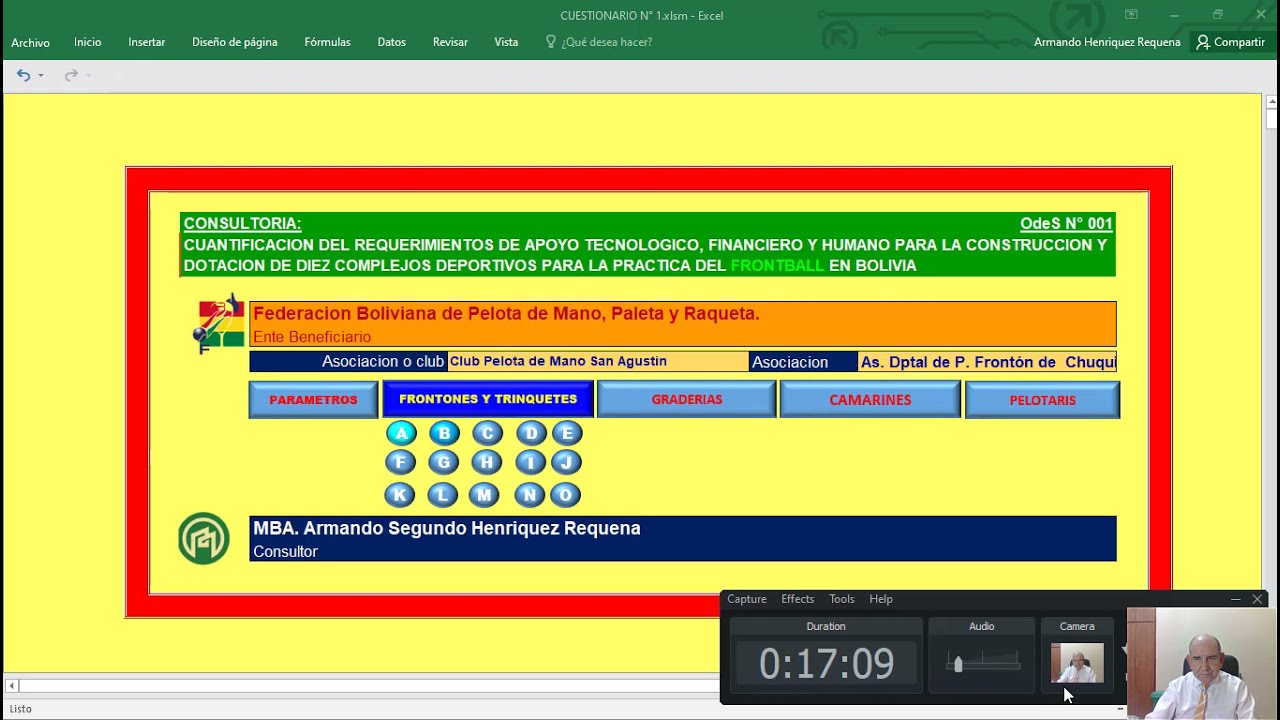Viewport: 1280px width, 720px height.
Task: Switch to the Insertar tab
Action: tap(146, 42)
